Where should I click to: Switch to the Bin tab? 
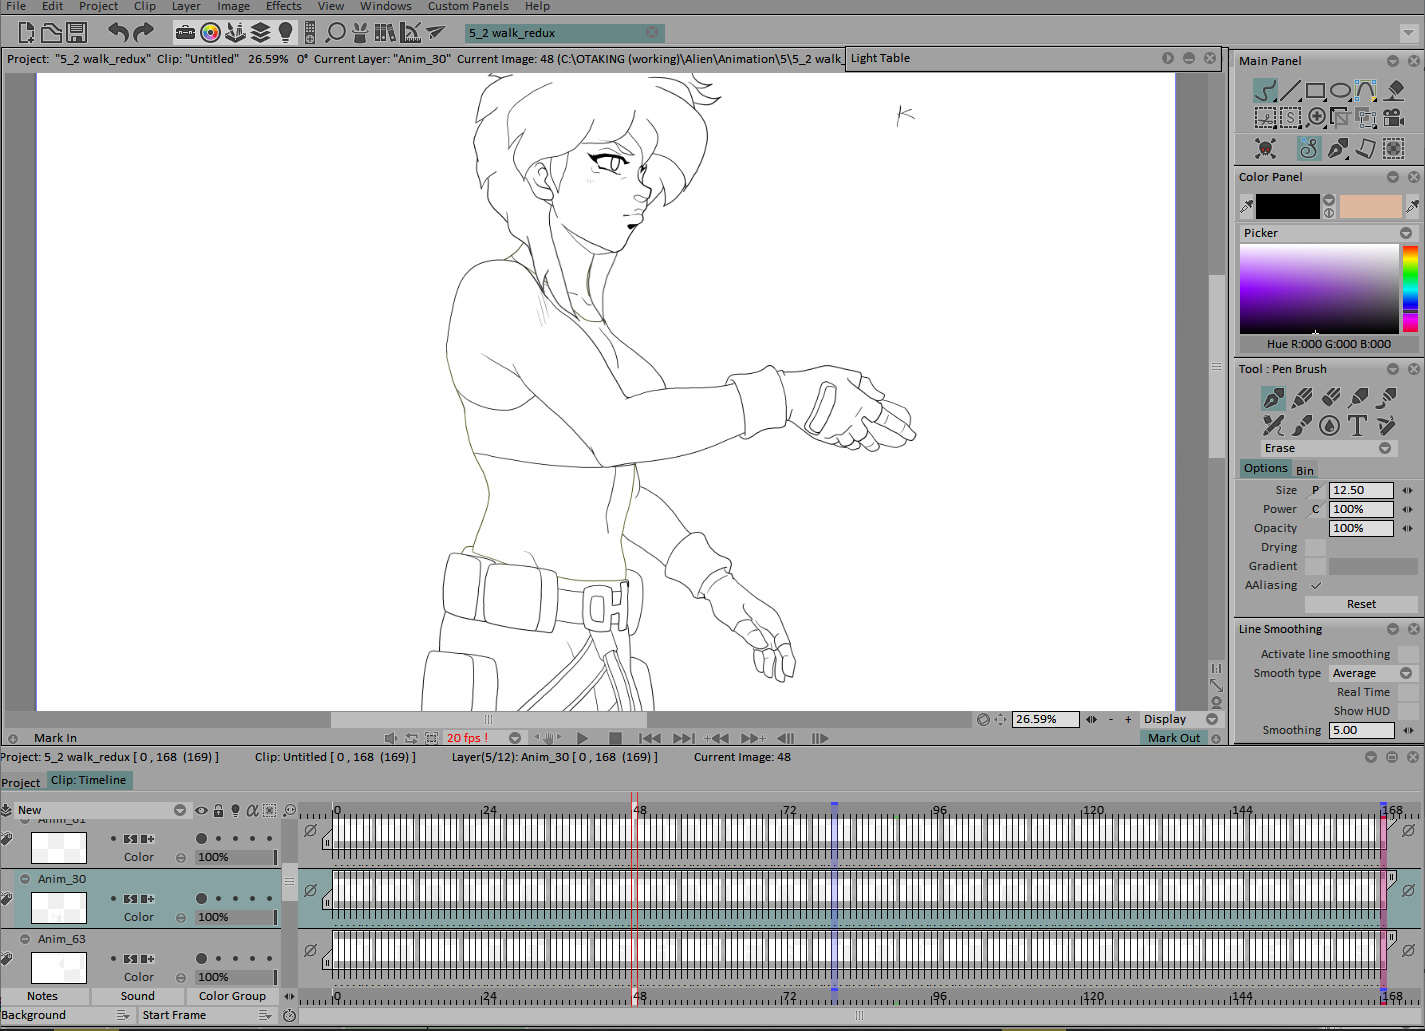[x=1305, y=470]
